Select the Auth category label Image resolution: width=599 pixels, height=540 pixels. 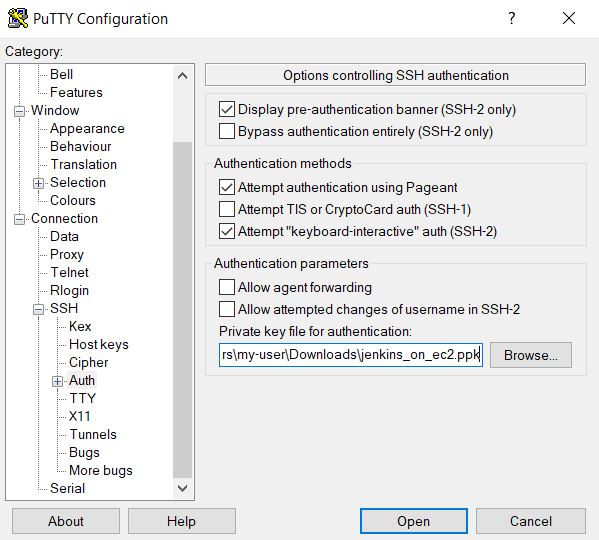click(82, 380)
